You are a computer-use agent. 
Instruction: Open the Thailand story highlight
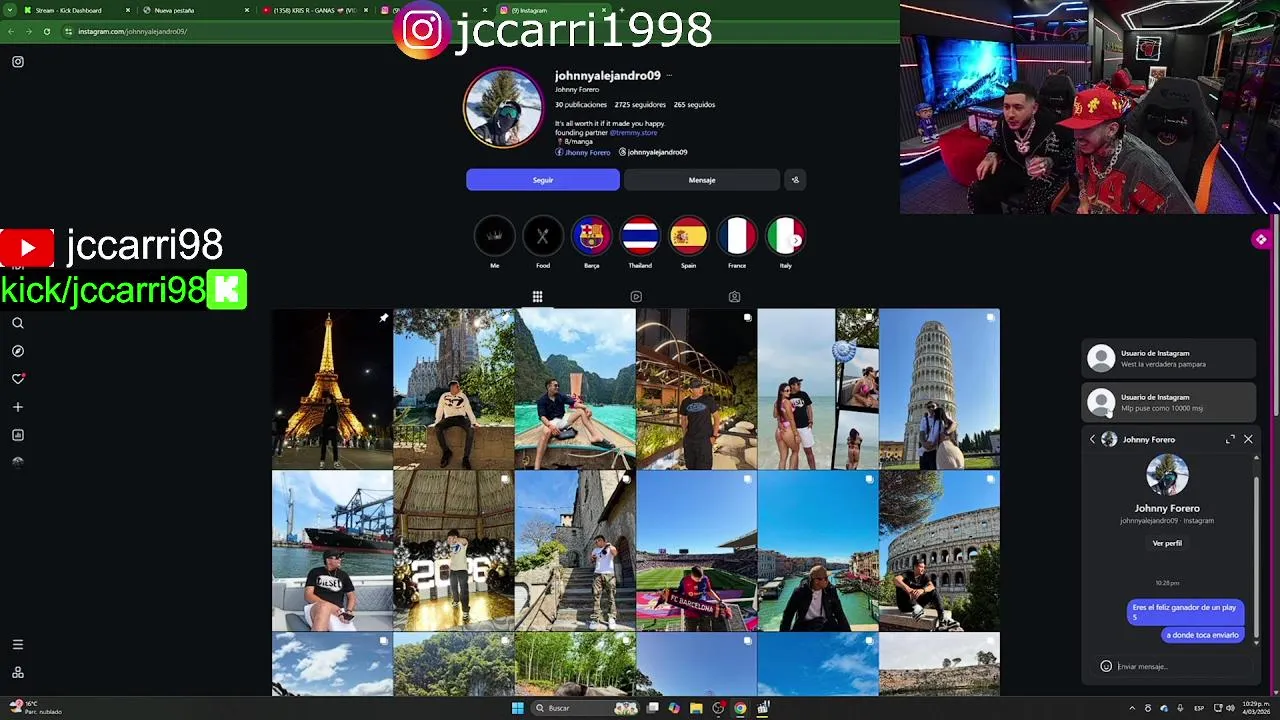(640, 236)
